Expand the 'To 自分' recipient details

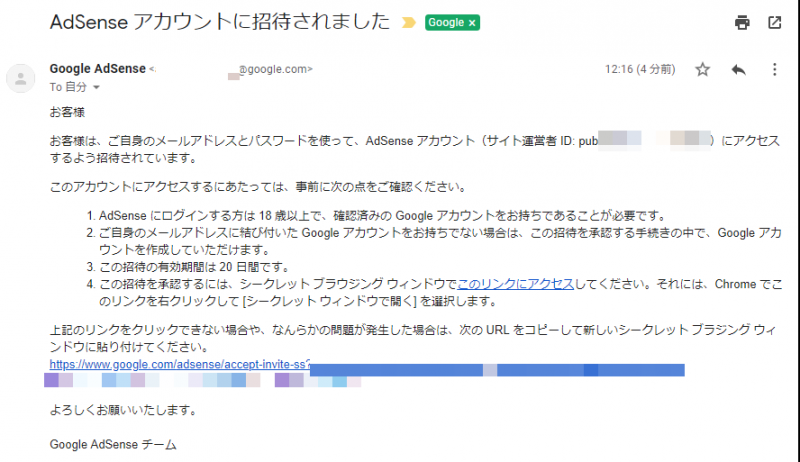[x=96, y=88]
